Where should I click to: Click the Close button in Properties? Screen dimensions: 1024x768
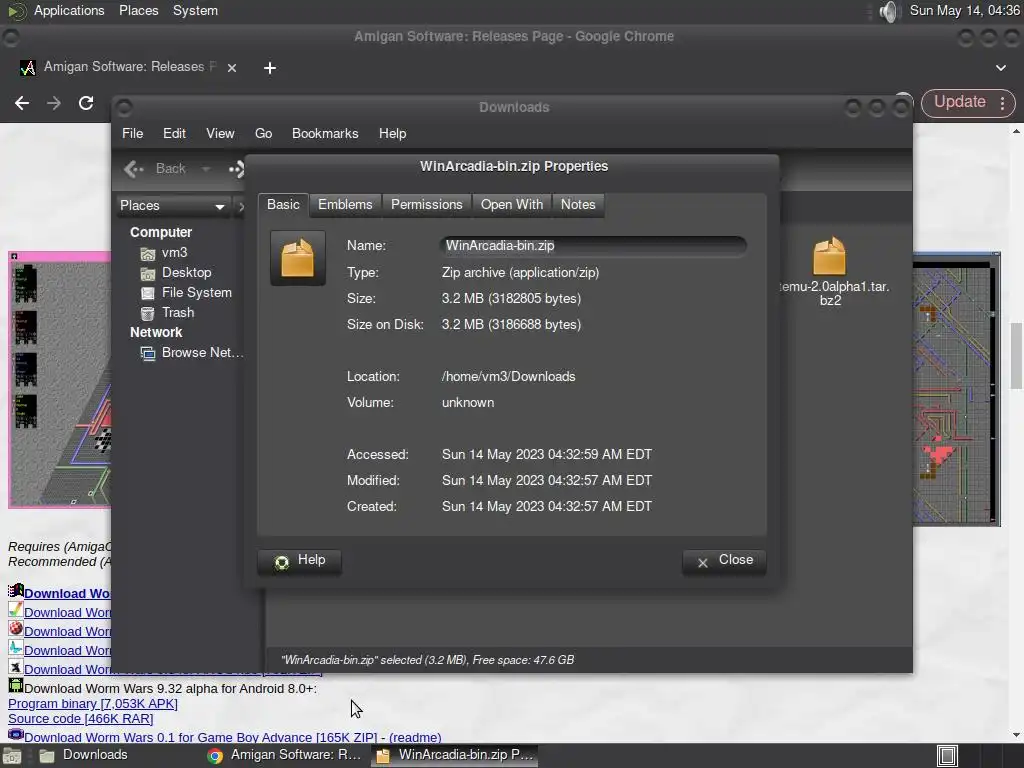[724, 561]
